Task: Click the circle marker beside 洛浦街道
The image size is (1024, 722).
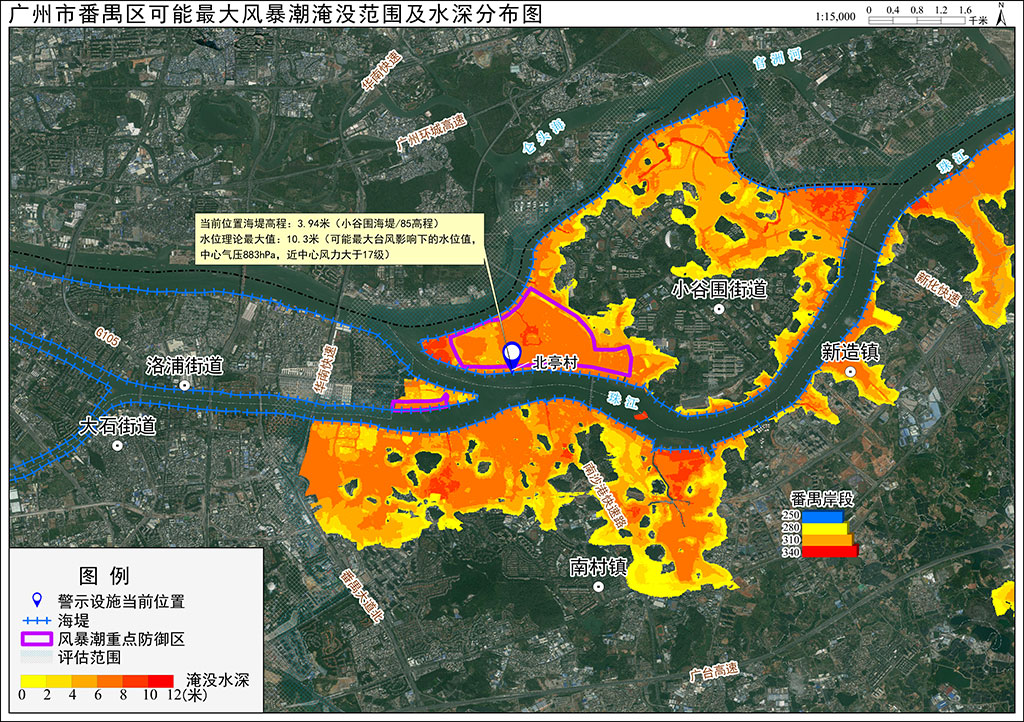Action: pos(185,385)
